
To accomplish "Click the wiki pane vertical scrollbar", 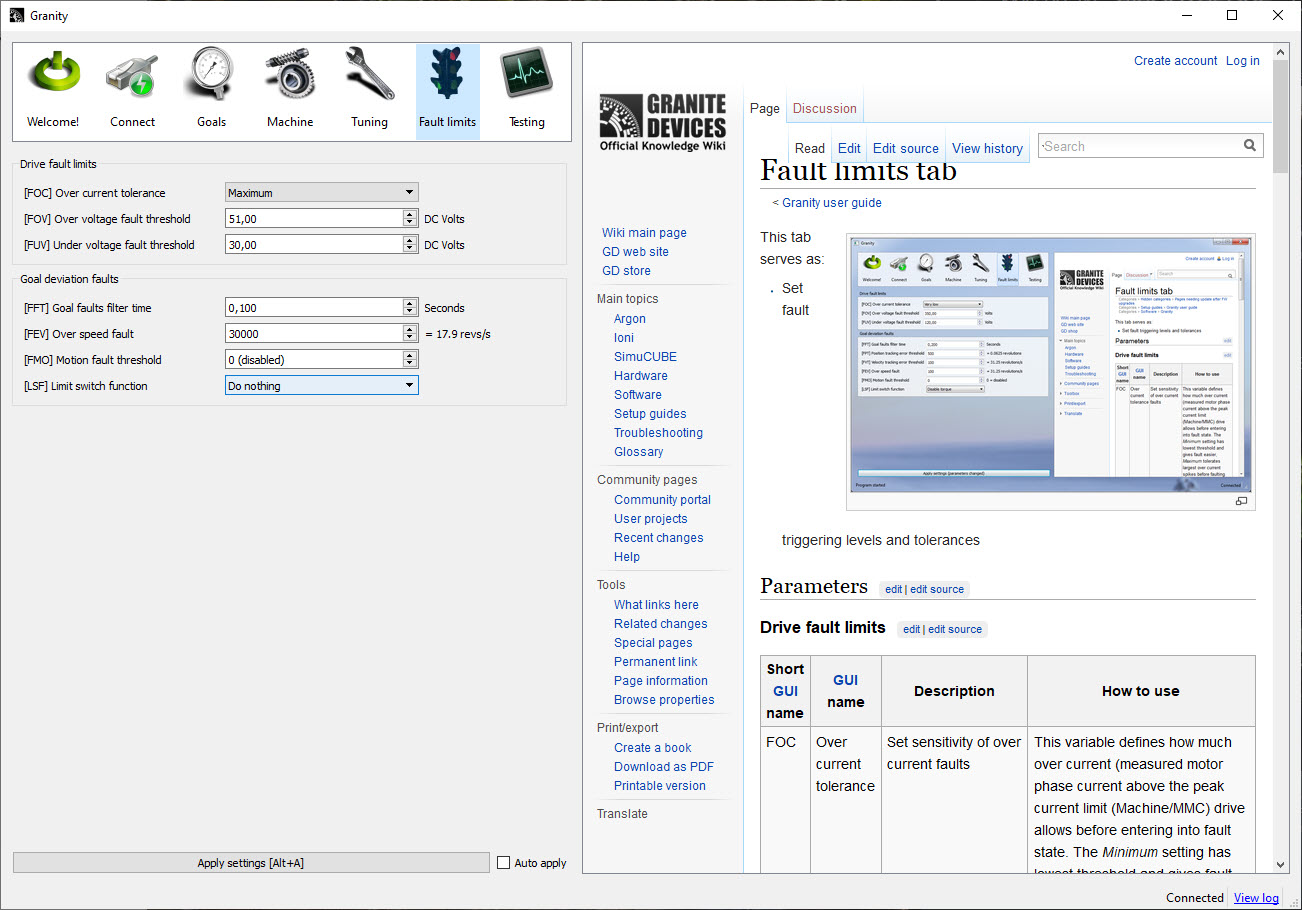I will click(x=1281, y=117).
